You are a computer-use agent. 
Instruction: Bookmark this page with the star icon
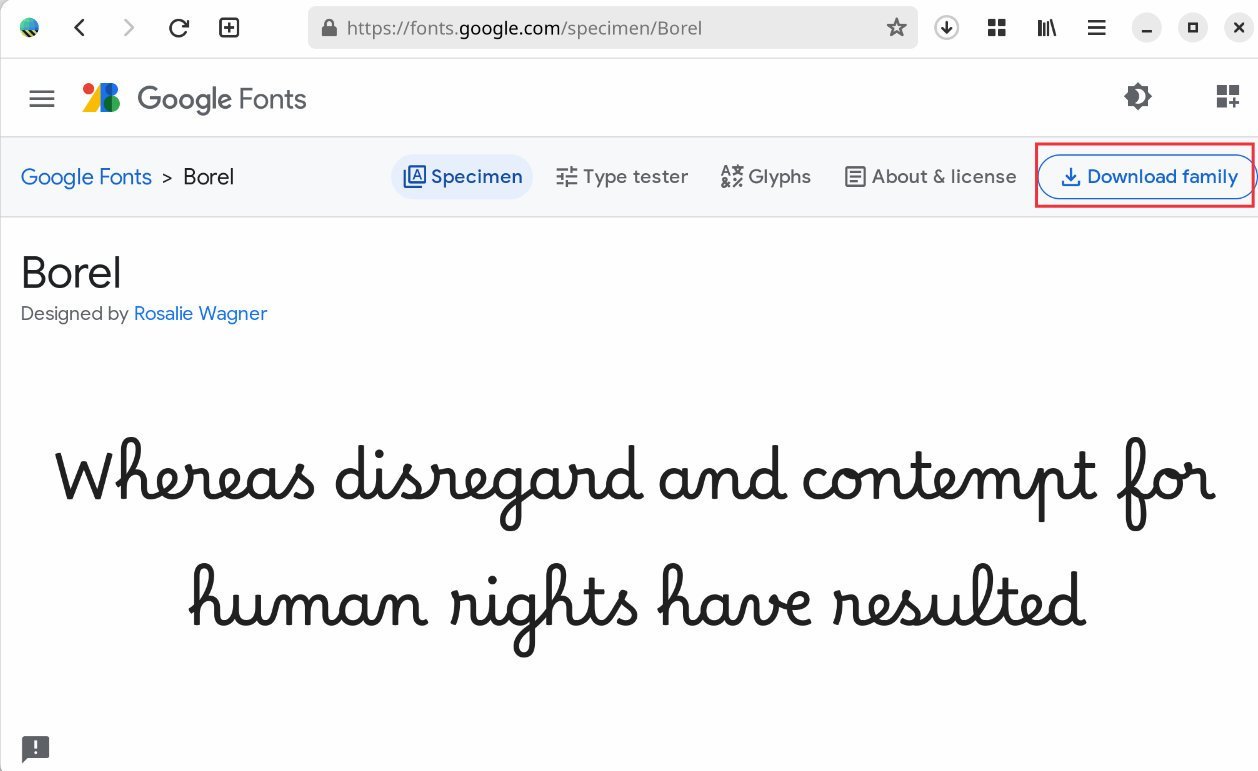click(897, 27)
